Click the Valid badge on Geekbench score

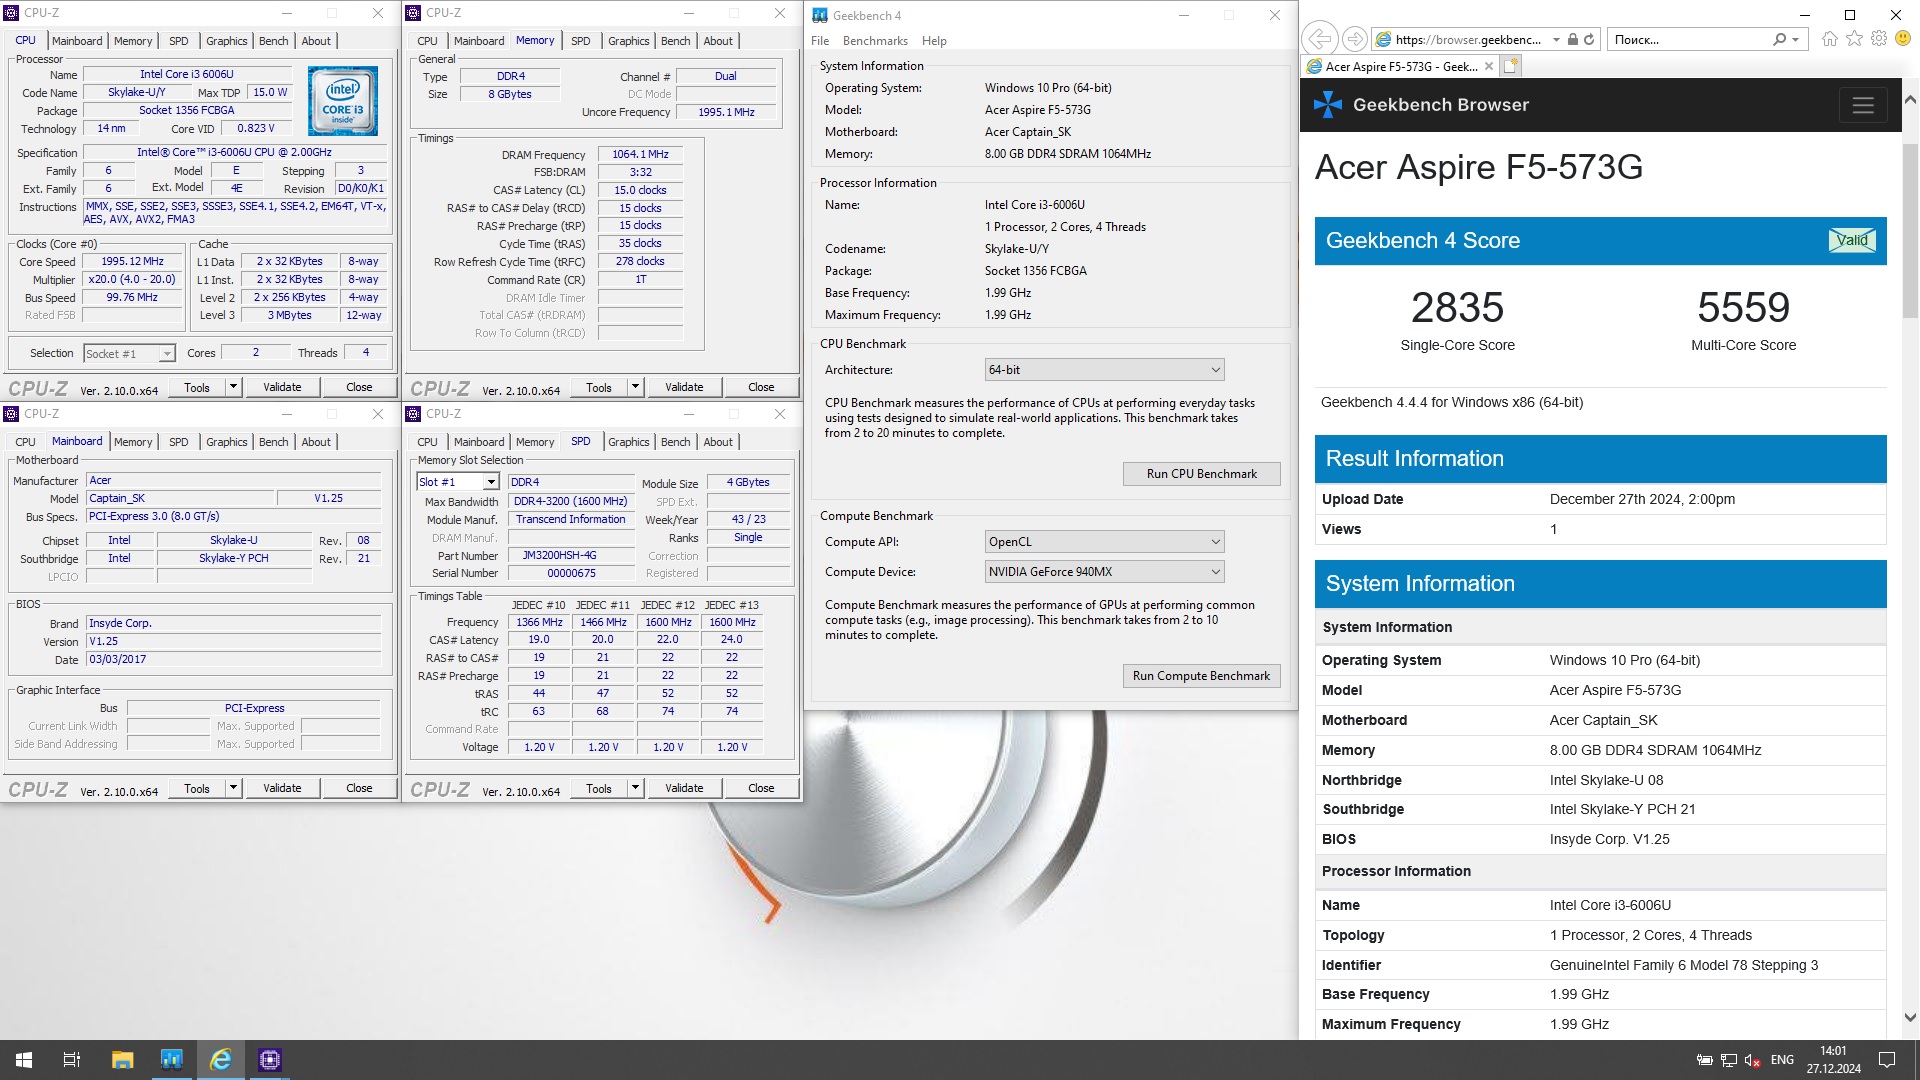1852,240
